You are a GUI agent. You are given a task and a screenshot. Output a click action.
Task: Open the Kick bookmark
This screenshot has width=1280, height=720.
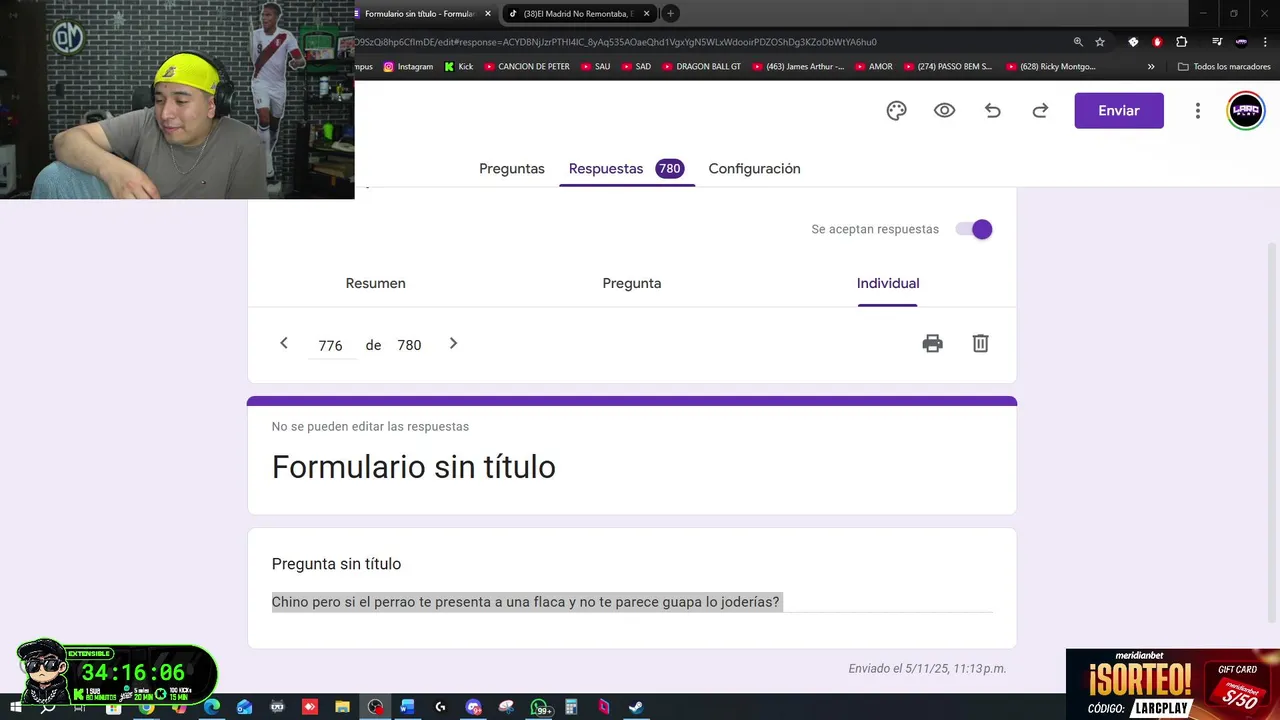459,67
